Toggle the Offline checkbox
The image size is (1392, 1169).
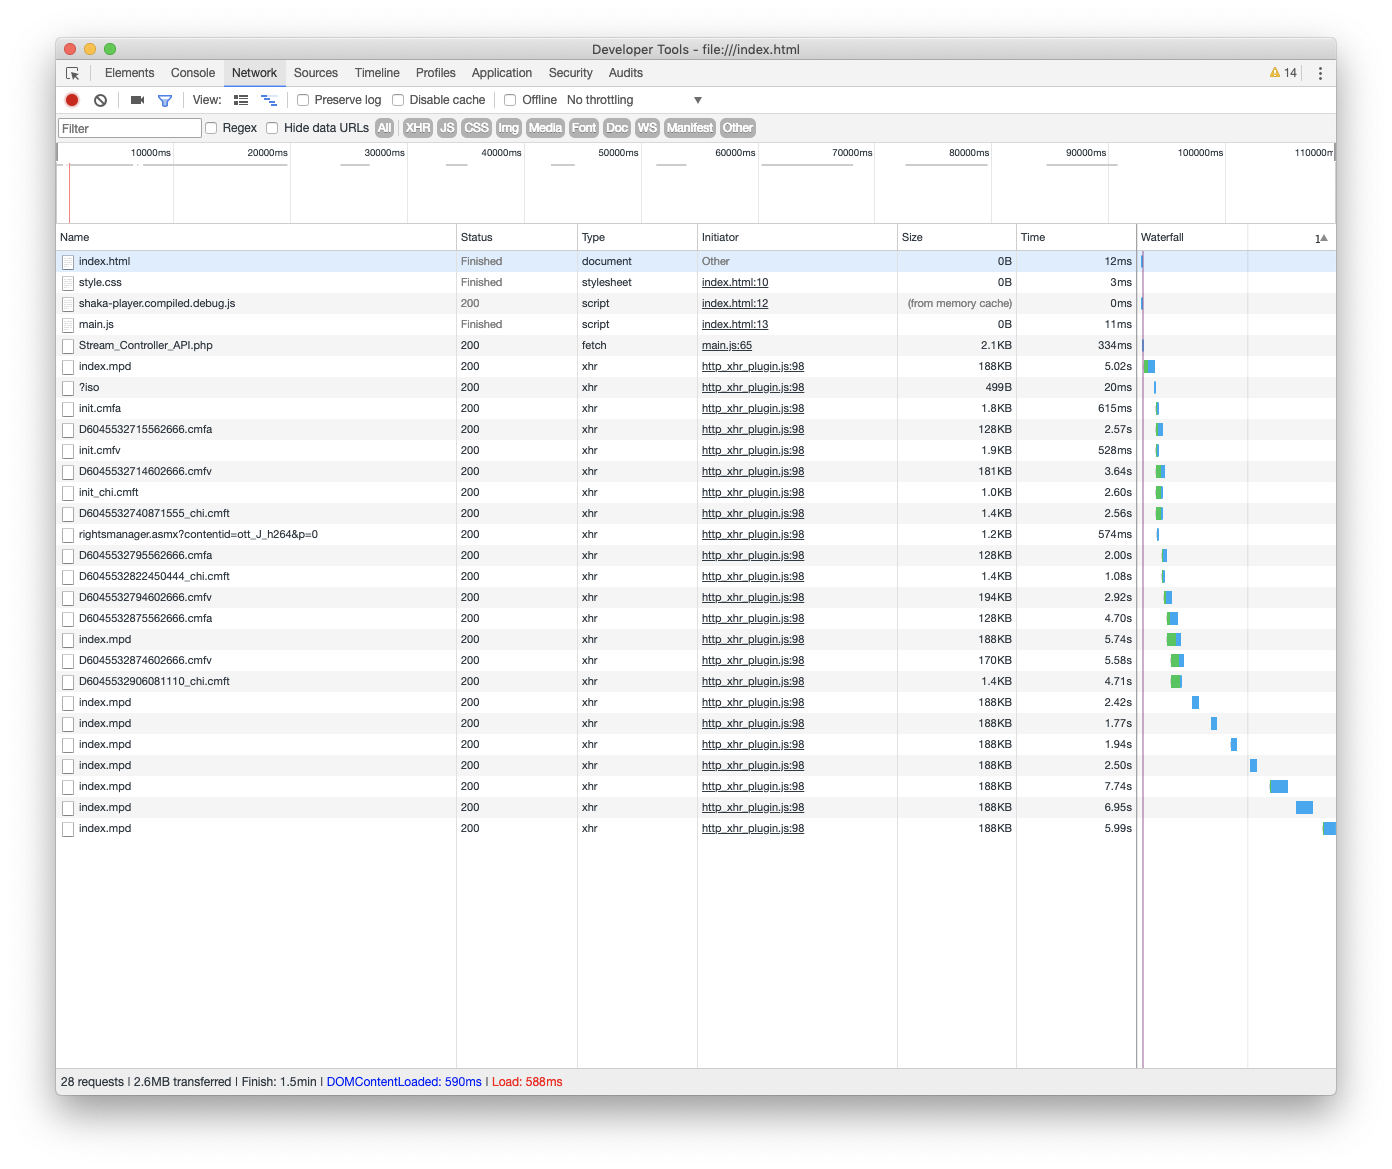pos(510,100)
